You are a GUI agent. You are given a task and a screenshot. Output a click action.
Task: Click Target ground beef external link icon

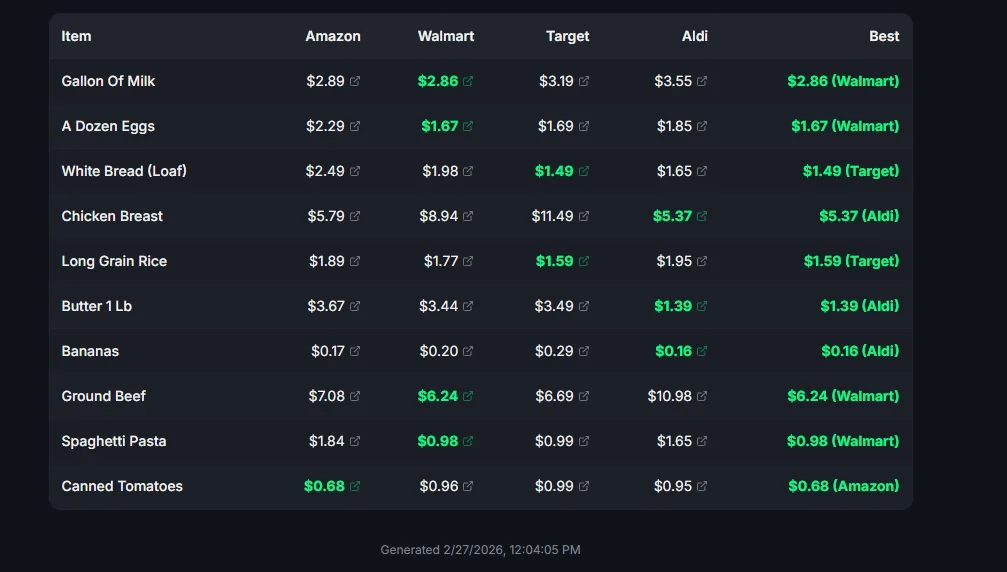(x=584, y=396)
